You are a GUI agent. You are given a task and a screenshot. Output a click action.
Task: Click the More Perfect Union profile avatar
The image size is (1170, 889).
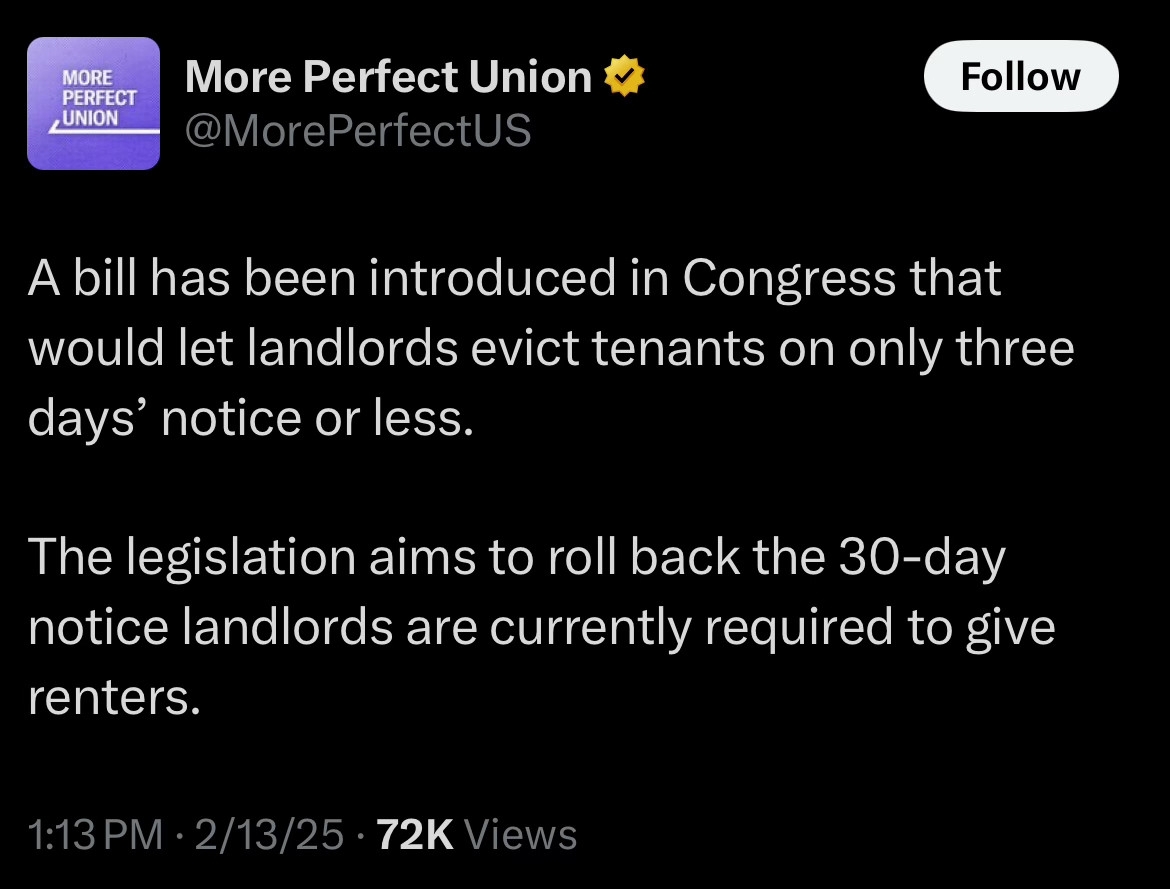tap(93, 103)
